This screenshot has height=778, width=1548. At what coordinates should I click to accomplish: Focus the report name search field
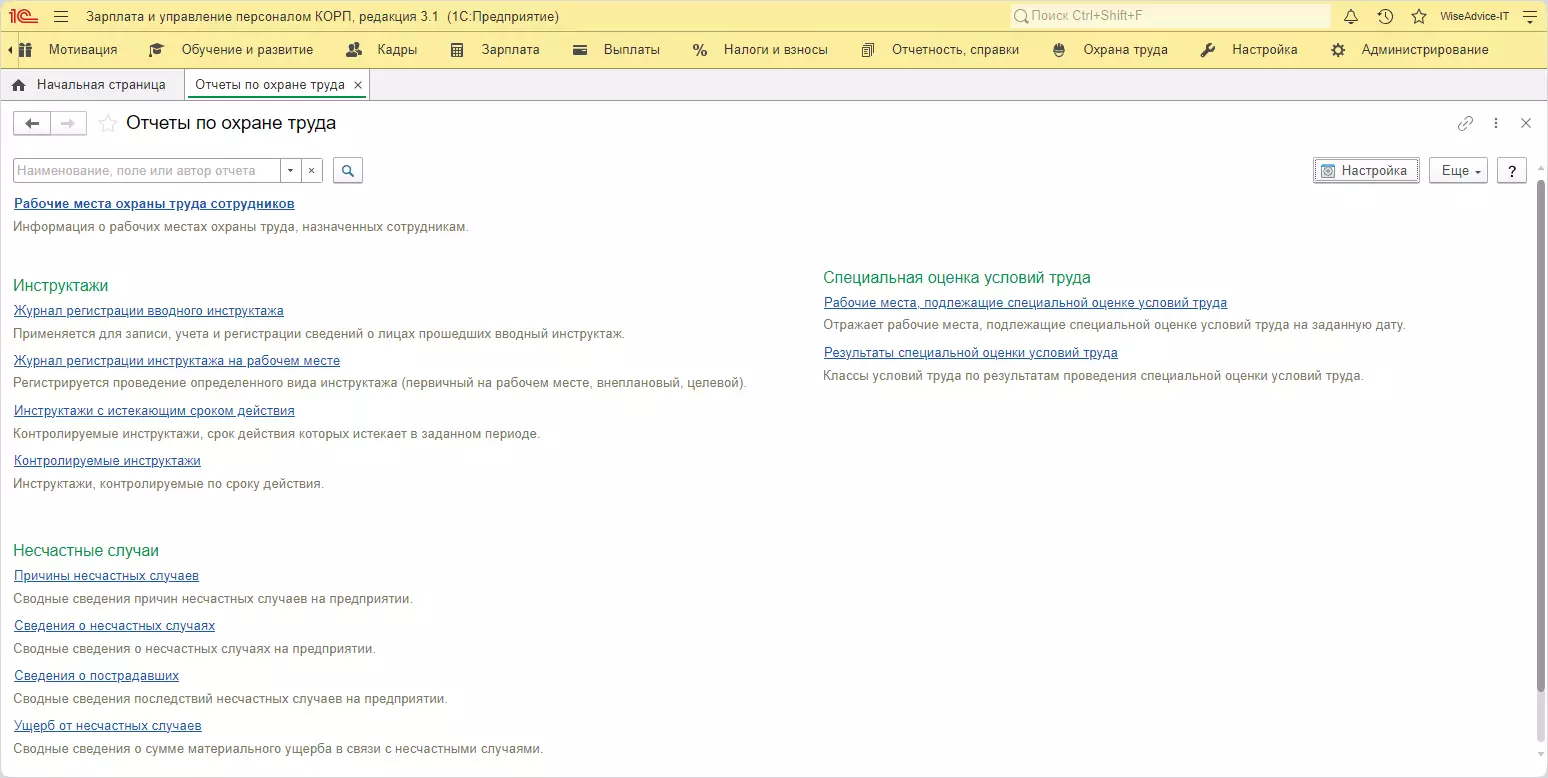[147, 171]
